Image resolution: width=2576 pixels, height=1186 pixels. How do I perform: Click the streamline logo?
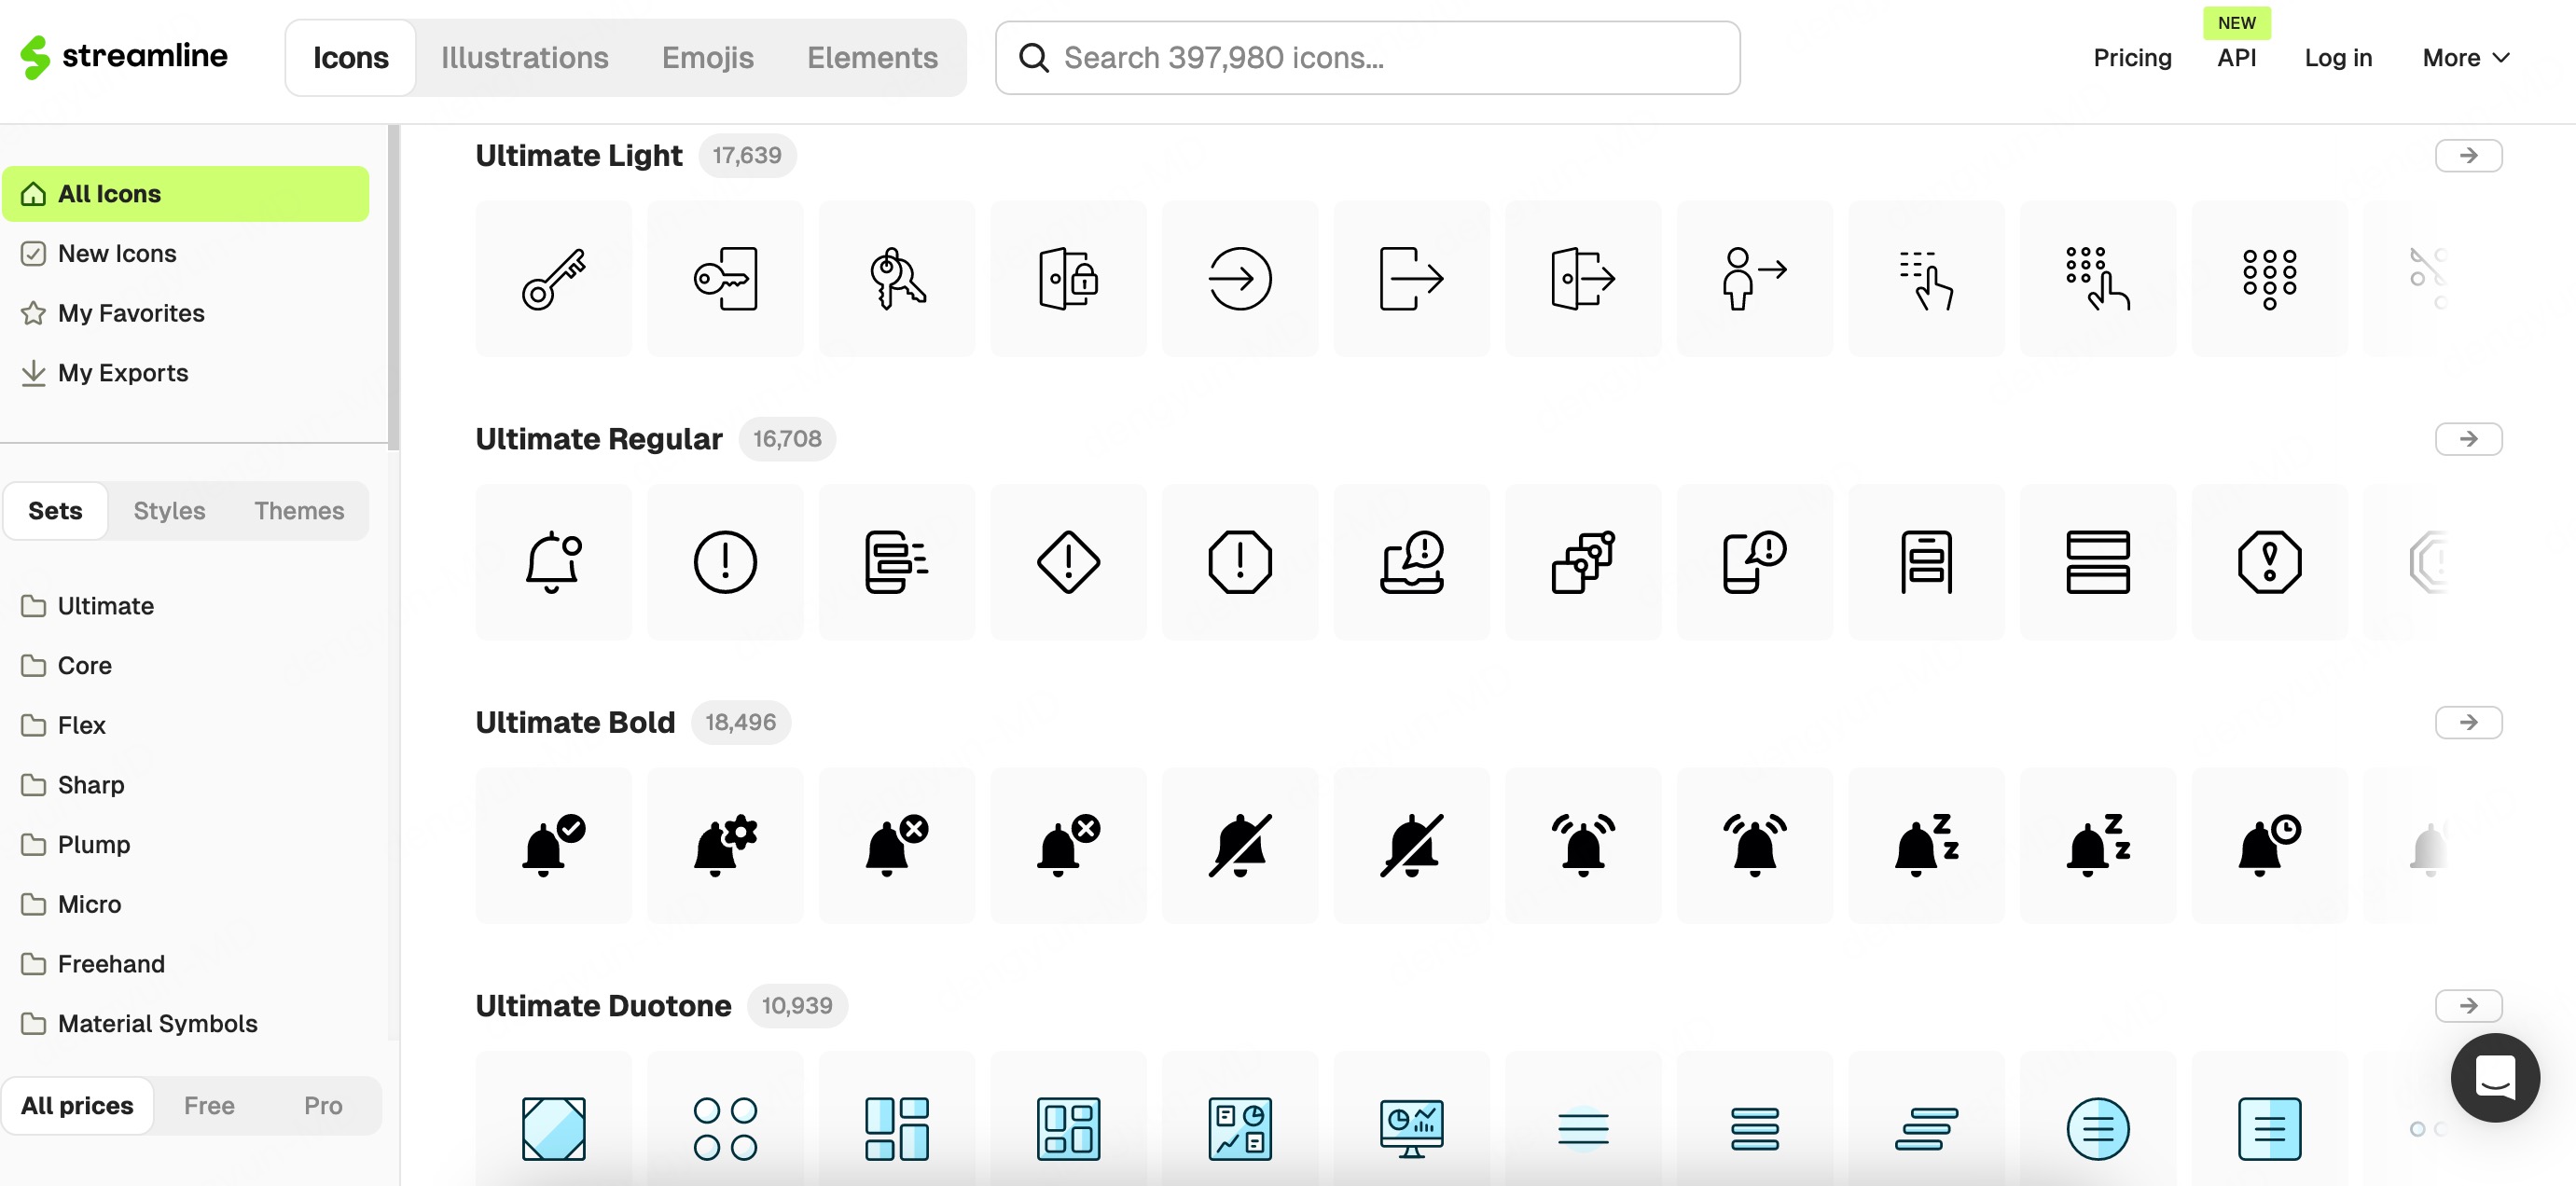coord(124,57)
